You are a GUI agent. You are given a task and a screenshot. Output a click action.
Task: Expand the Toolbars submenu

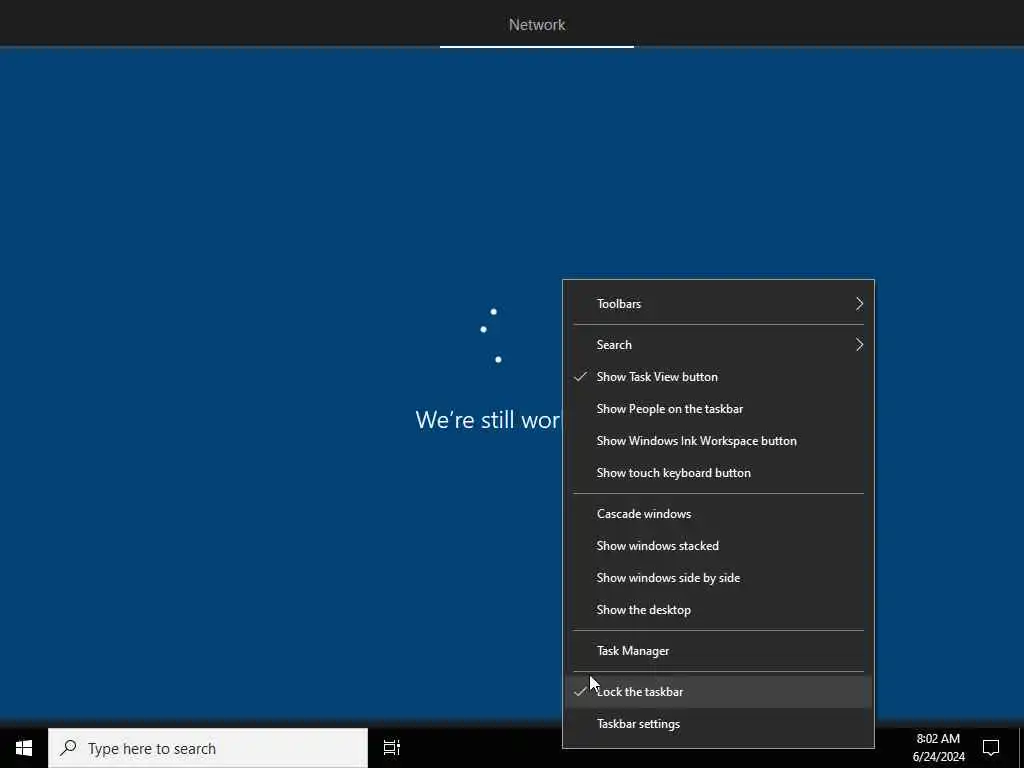click(718, 304)
